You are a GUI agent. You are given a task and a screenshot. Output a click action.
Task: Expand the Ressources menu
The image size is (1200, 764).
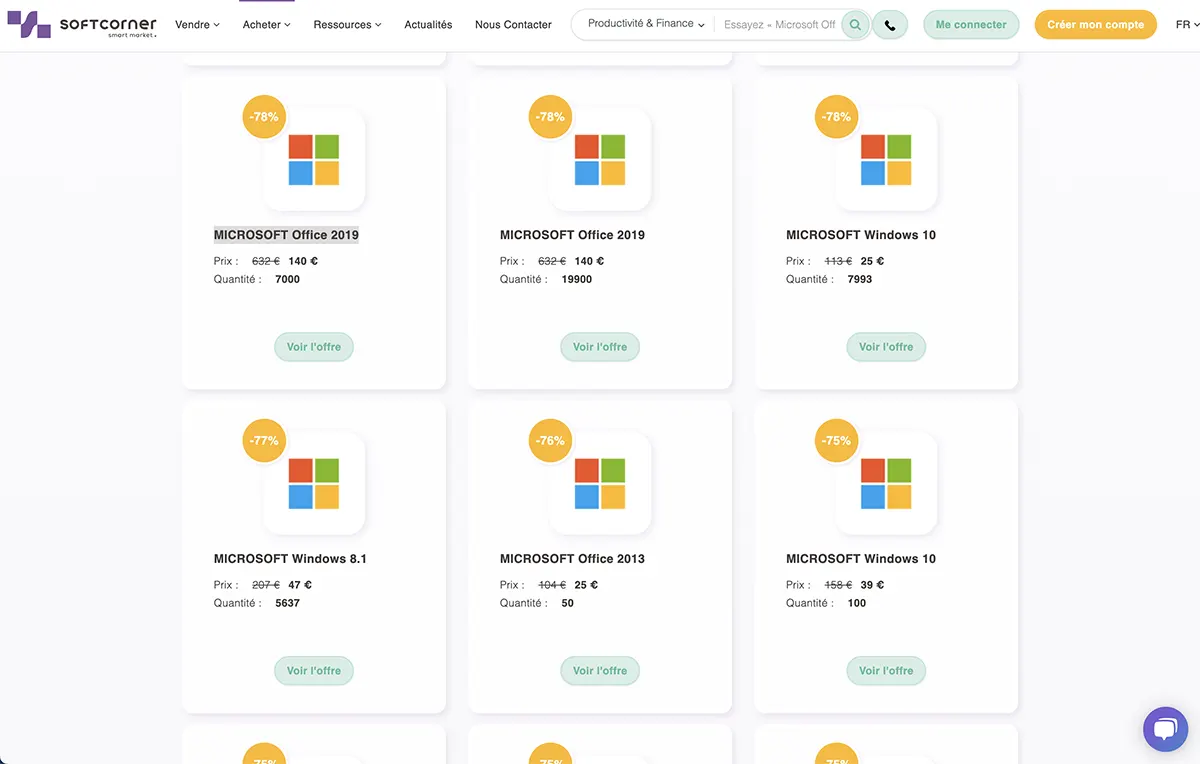(347, 25)
